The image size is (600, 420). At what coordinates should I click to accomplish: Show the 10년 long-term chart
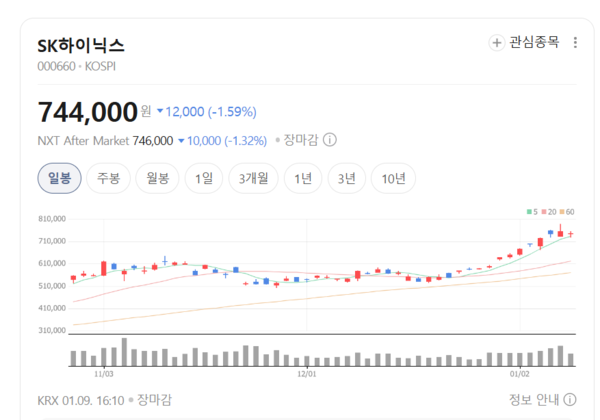point(393,179)
